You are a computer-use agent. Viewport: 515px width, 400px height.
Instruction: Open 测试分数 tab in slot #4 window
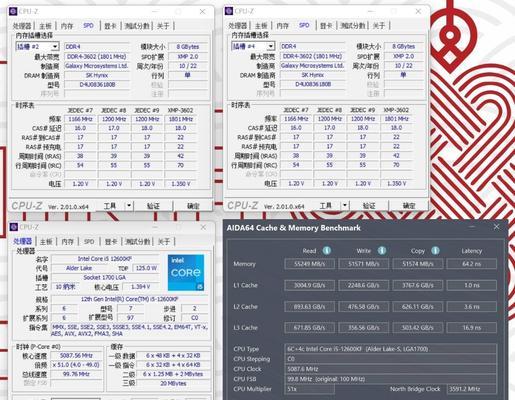click(353, 25)
